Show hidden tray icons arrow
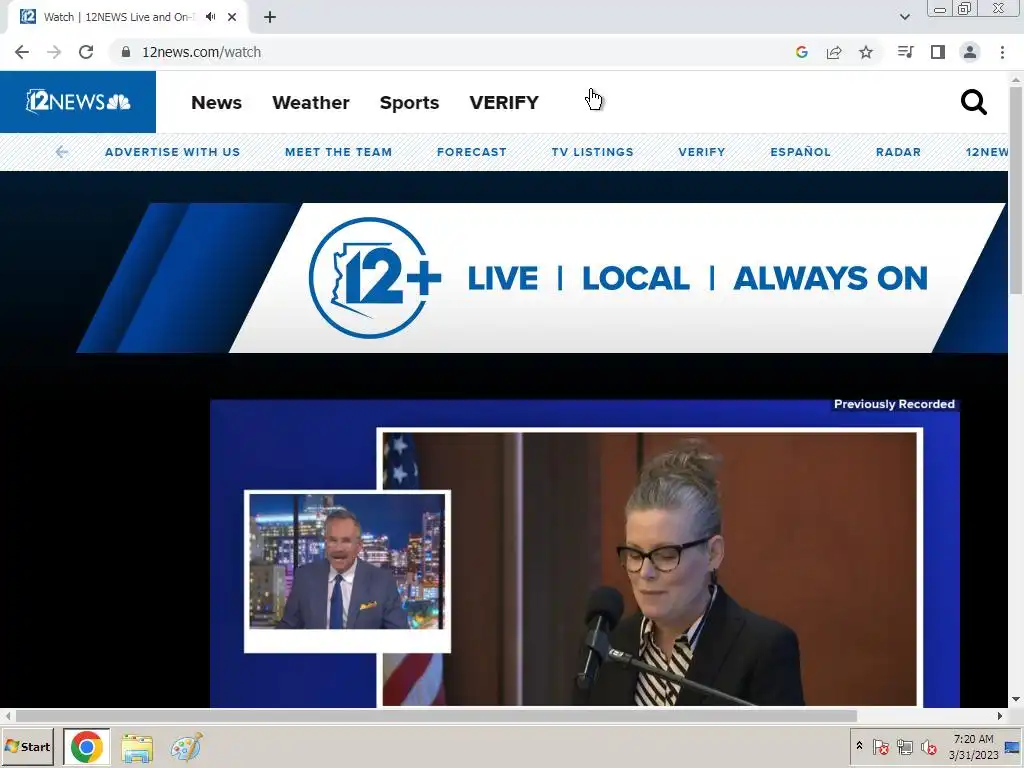1024x768 pixels. point(859,746)
